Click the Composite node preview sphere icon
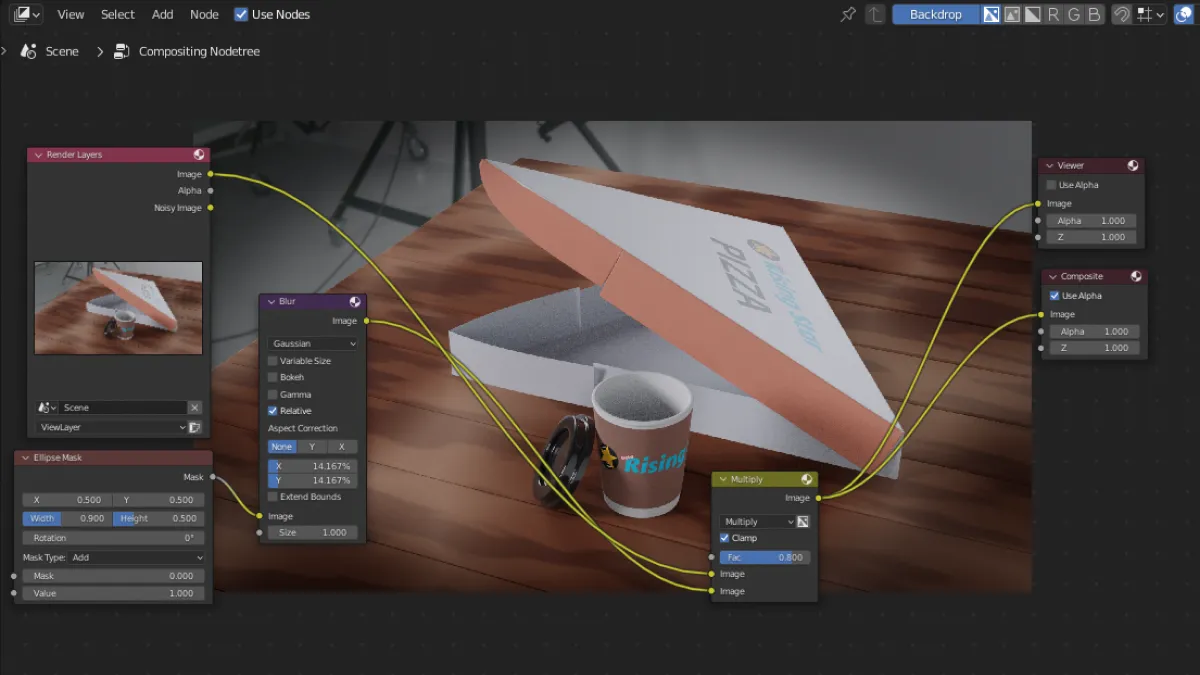This screenshot has width=1200, height=675. tap(1136, 277)
